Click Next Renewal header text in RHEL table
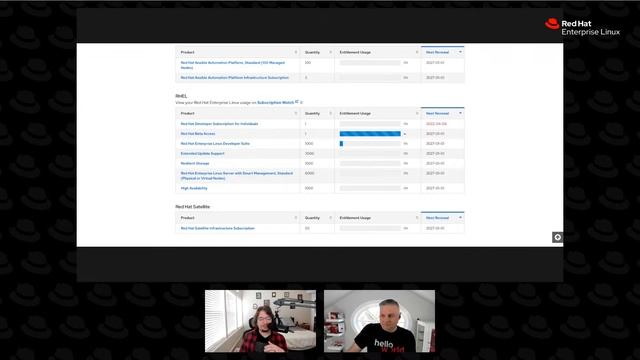This screenshot has height=360, width=640. click(437, 113)
